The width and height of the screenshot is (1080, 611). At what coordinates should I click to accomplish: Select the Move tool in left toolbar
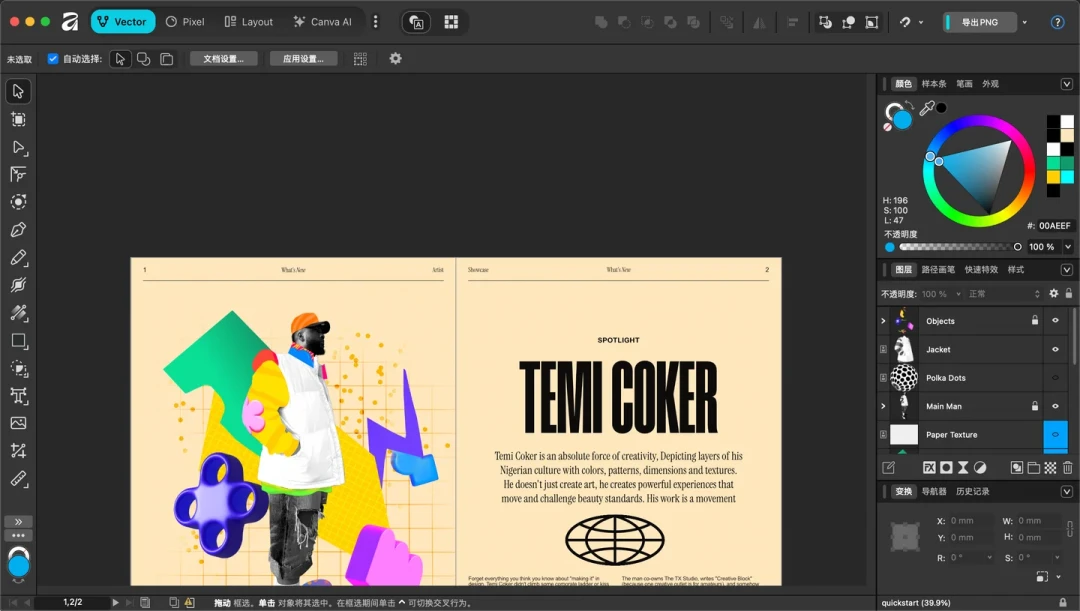[x=19, y=91]
